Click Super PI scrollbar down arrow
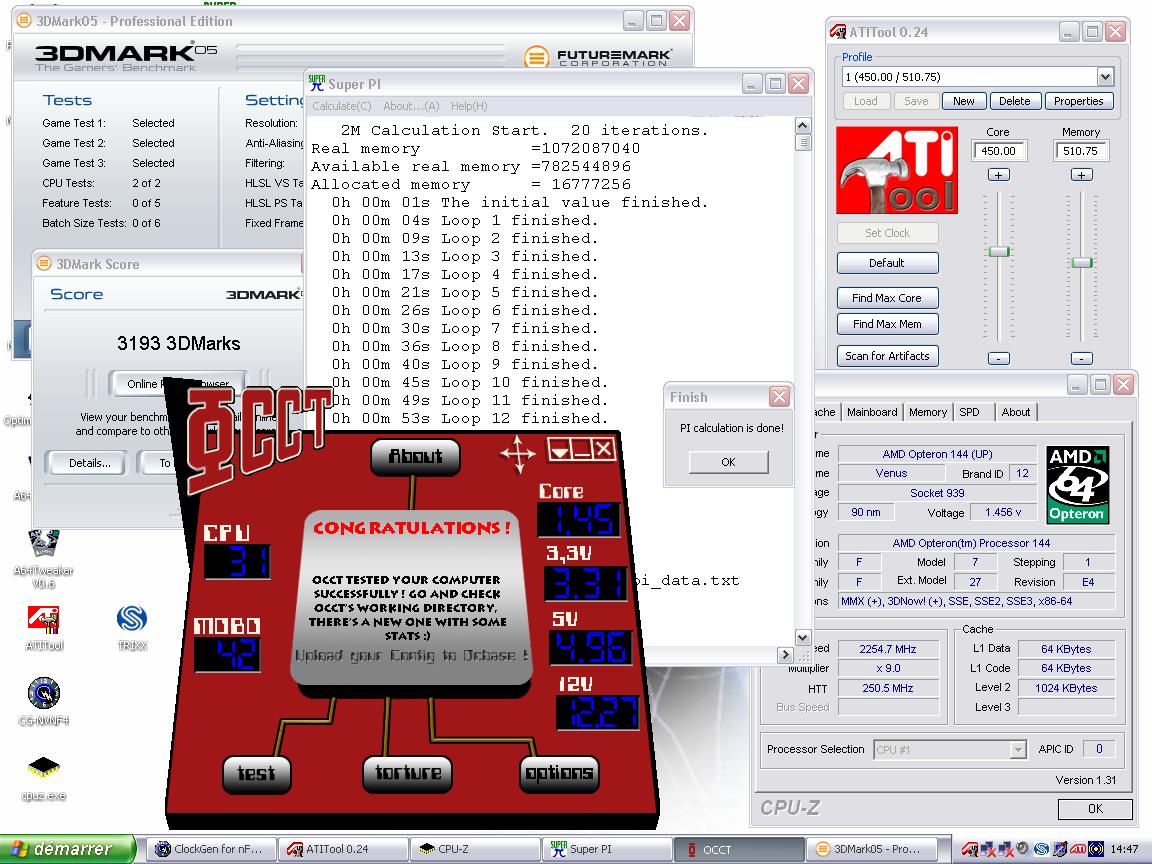The width and height of the screenshot is (1152, 864). 802,638
